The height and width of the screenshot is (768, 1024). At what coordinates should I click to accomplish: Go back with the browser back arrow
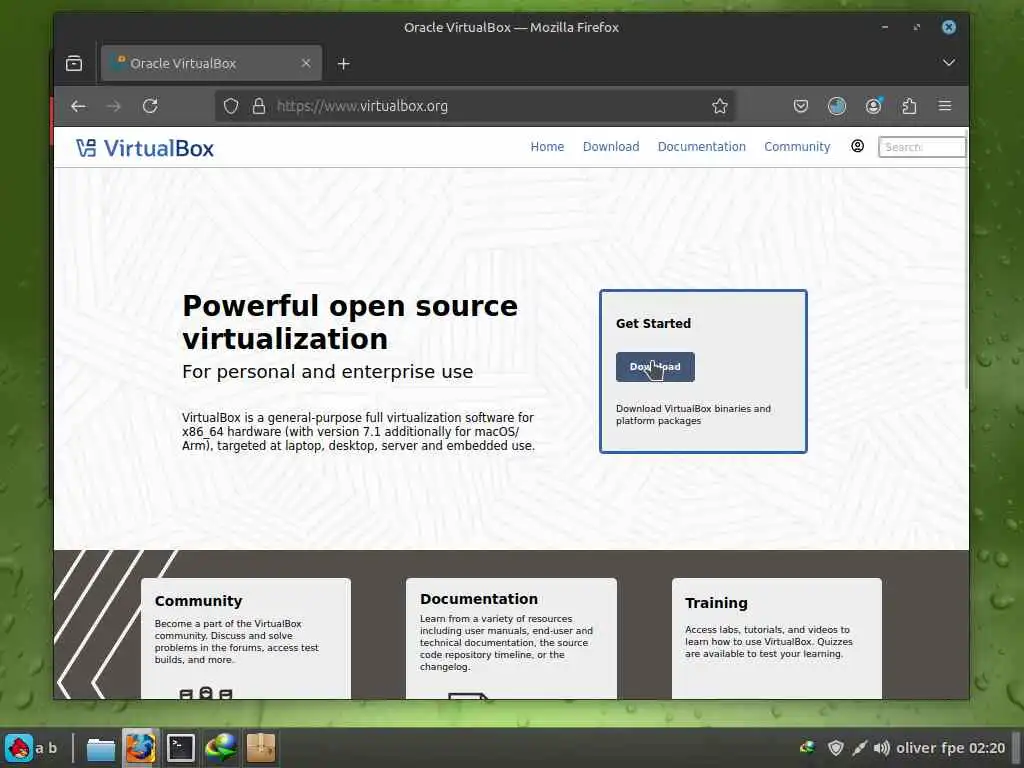coord(78,106)
